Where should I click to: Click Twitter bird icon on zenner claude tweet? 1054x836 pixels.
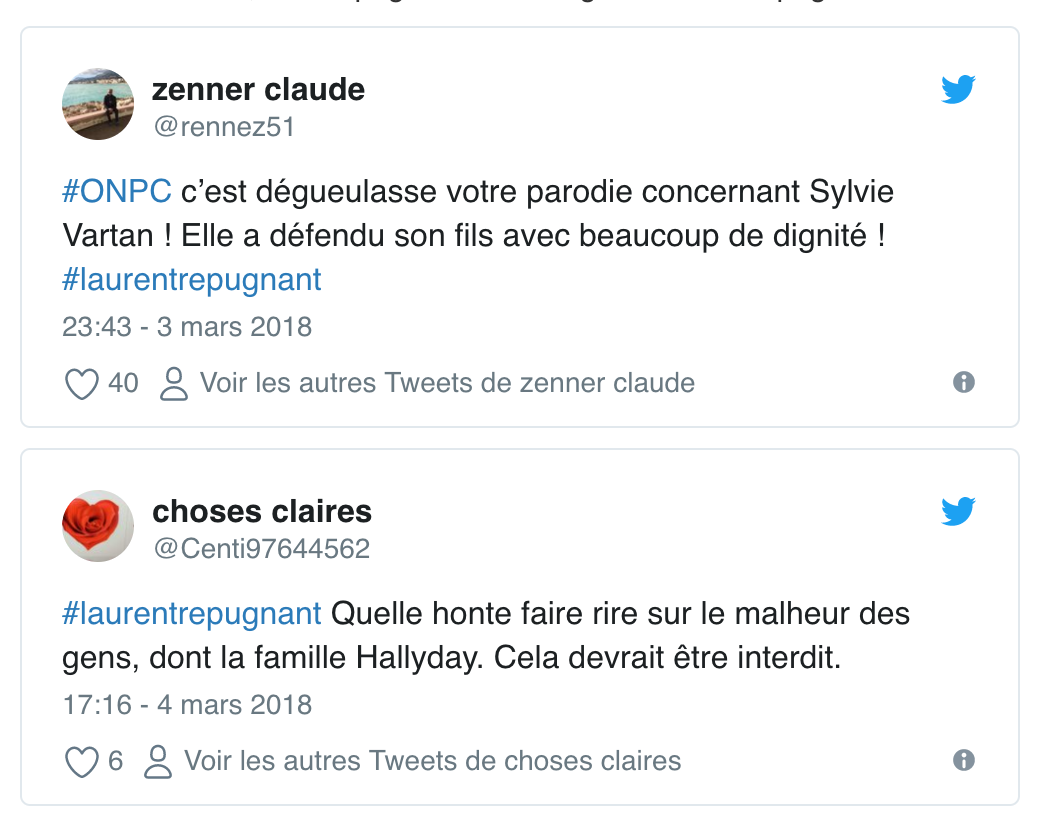coord(958,90)
